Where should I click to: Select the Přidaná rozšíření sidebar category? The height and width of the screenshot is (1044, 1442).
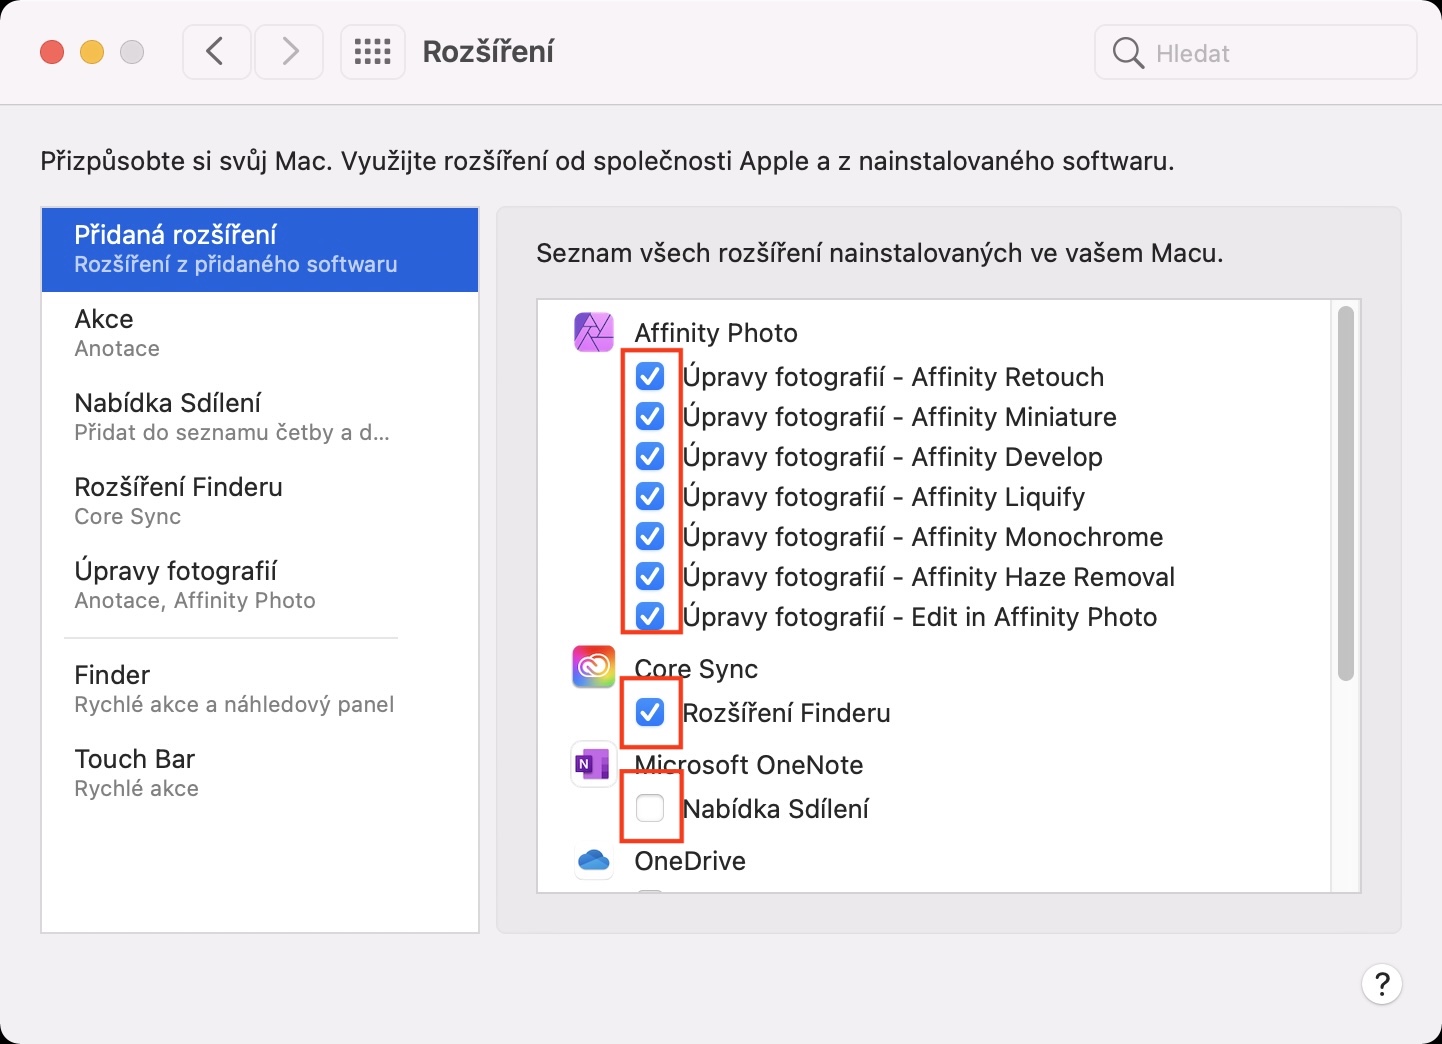(260, 249)
